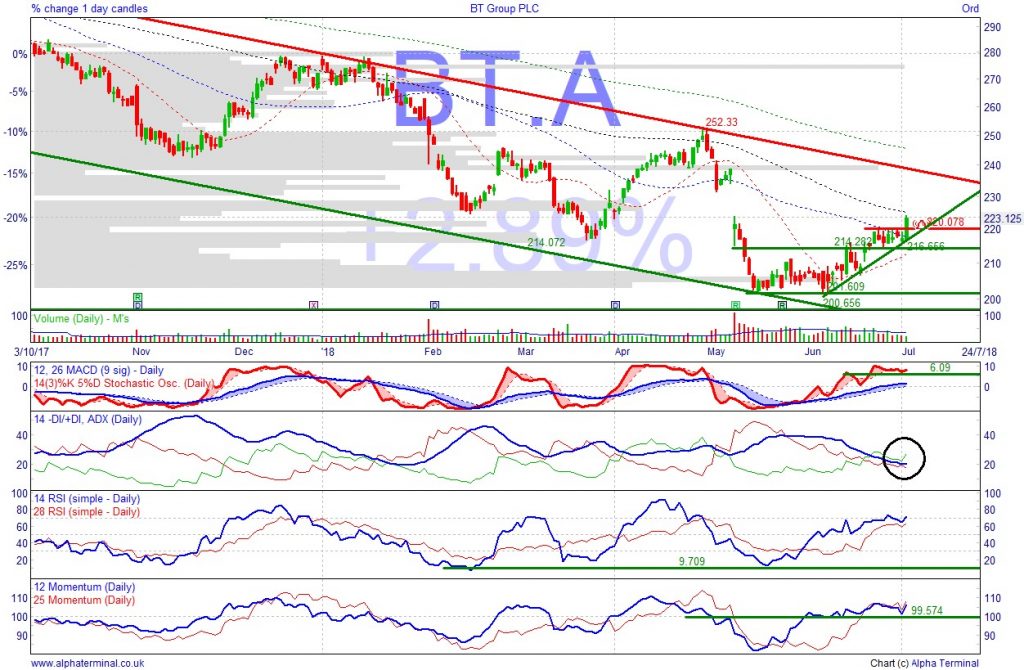This screenshot has height=670, width=1024.
Task: Select the 9.709 RSI level label
Action: pyautogui.click(x=692, y=561)
